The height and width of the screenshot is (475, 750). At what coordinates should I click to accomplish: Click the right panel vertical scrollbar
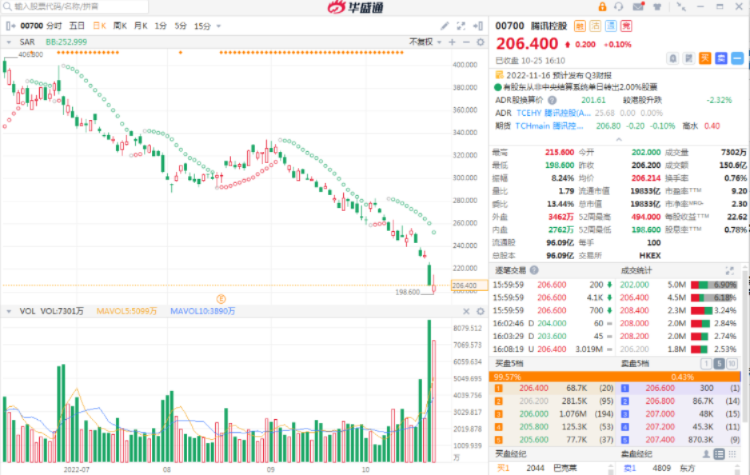click(x=744, y=344)
